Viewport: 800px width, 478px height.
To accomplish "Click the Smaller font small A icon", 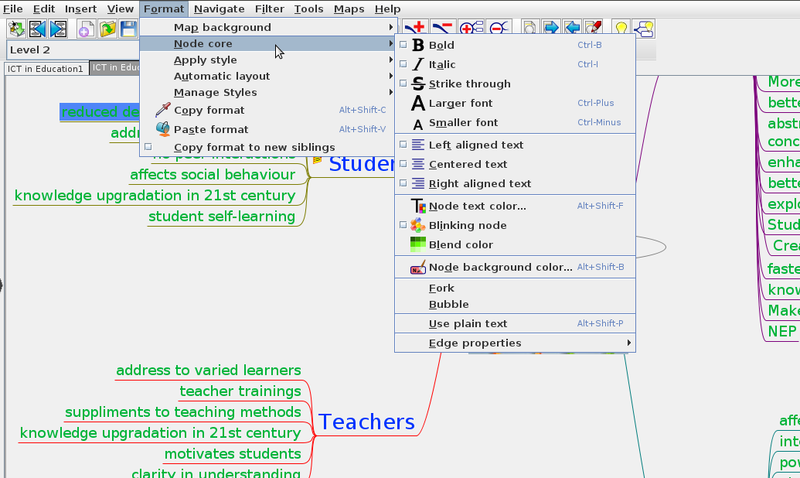I will click(418, 124).
